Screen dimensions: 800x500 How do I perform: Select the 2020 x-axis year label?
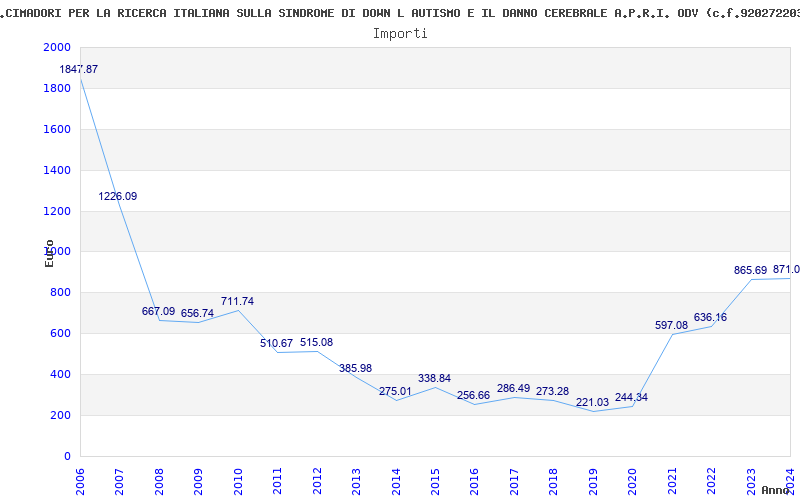[x=632, y=482]
